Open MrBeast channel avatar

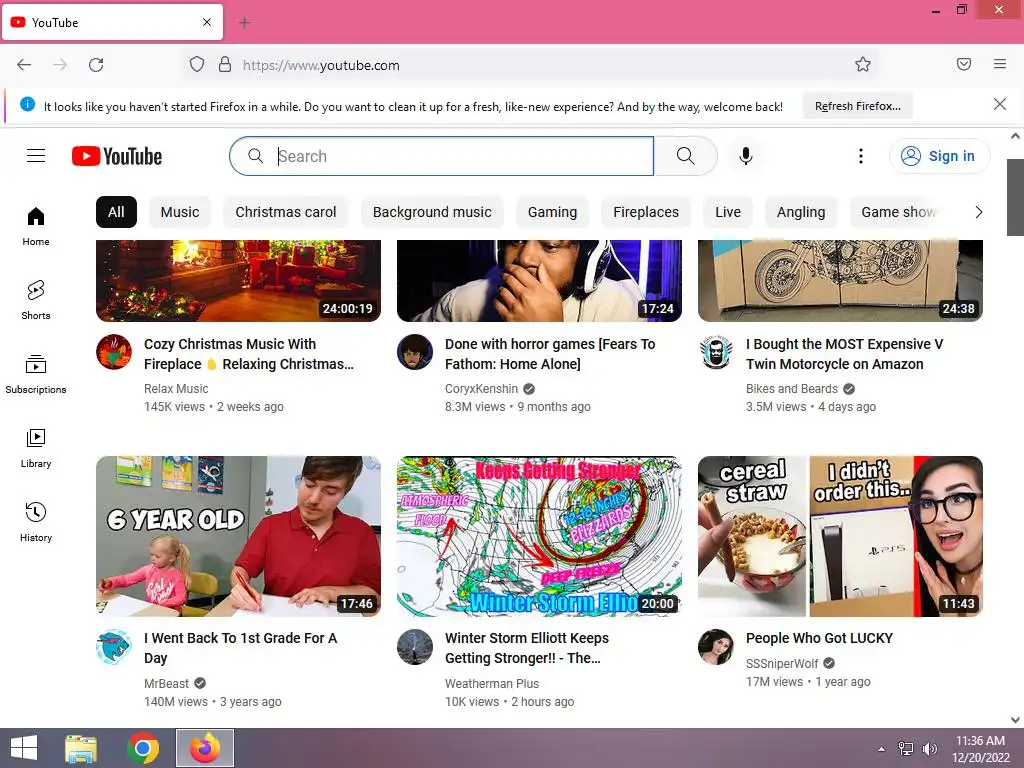tap(114, 647)
